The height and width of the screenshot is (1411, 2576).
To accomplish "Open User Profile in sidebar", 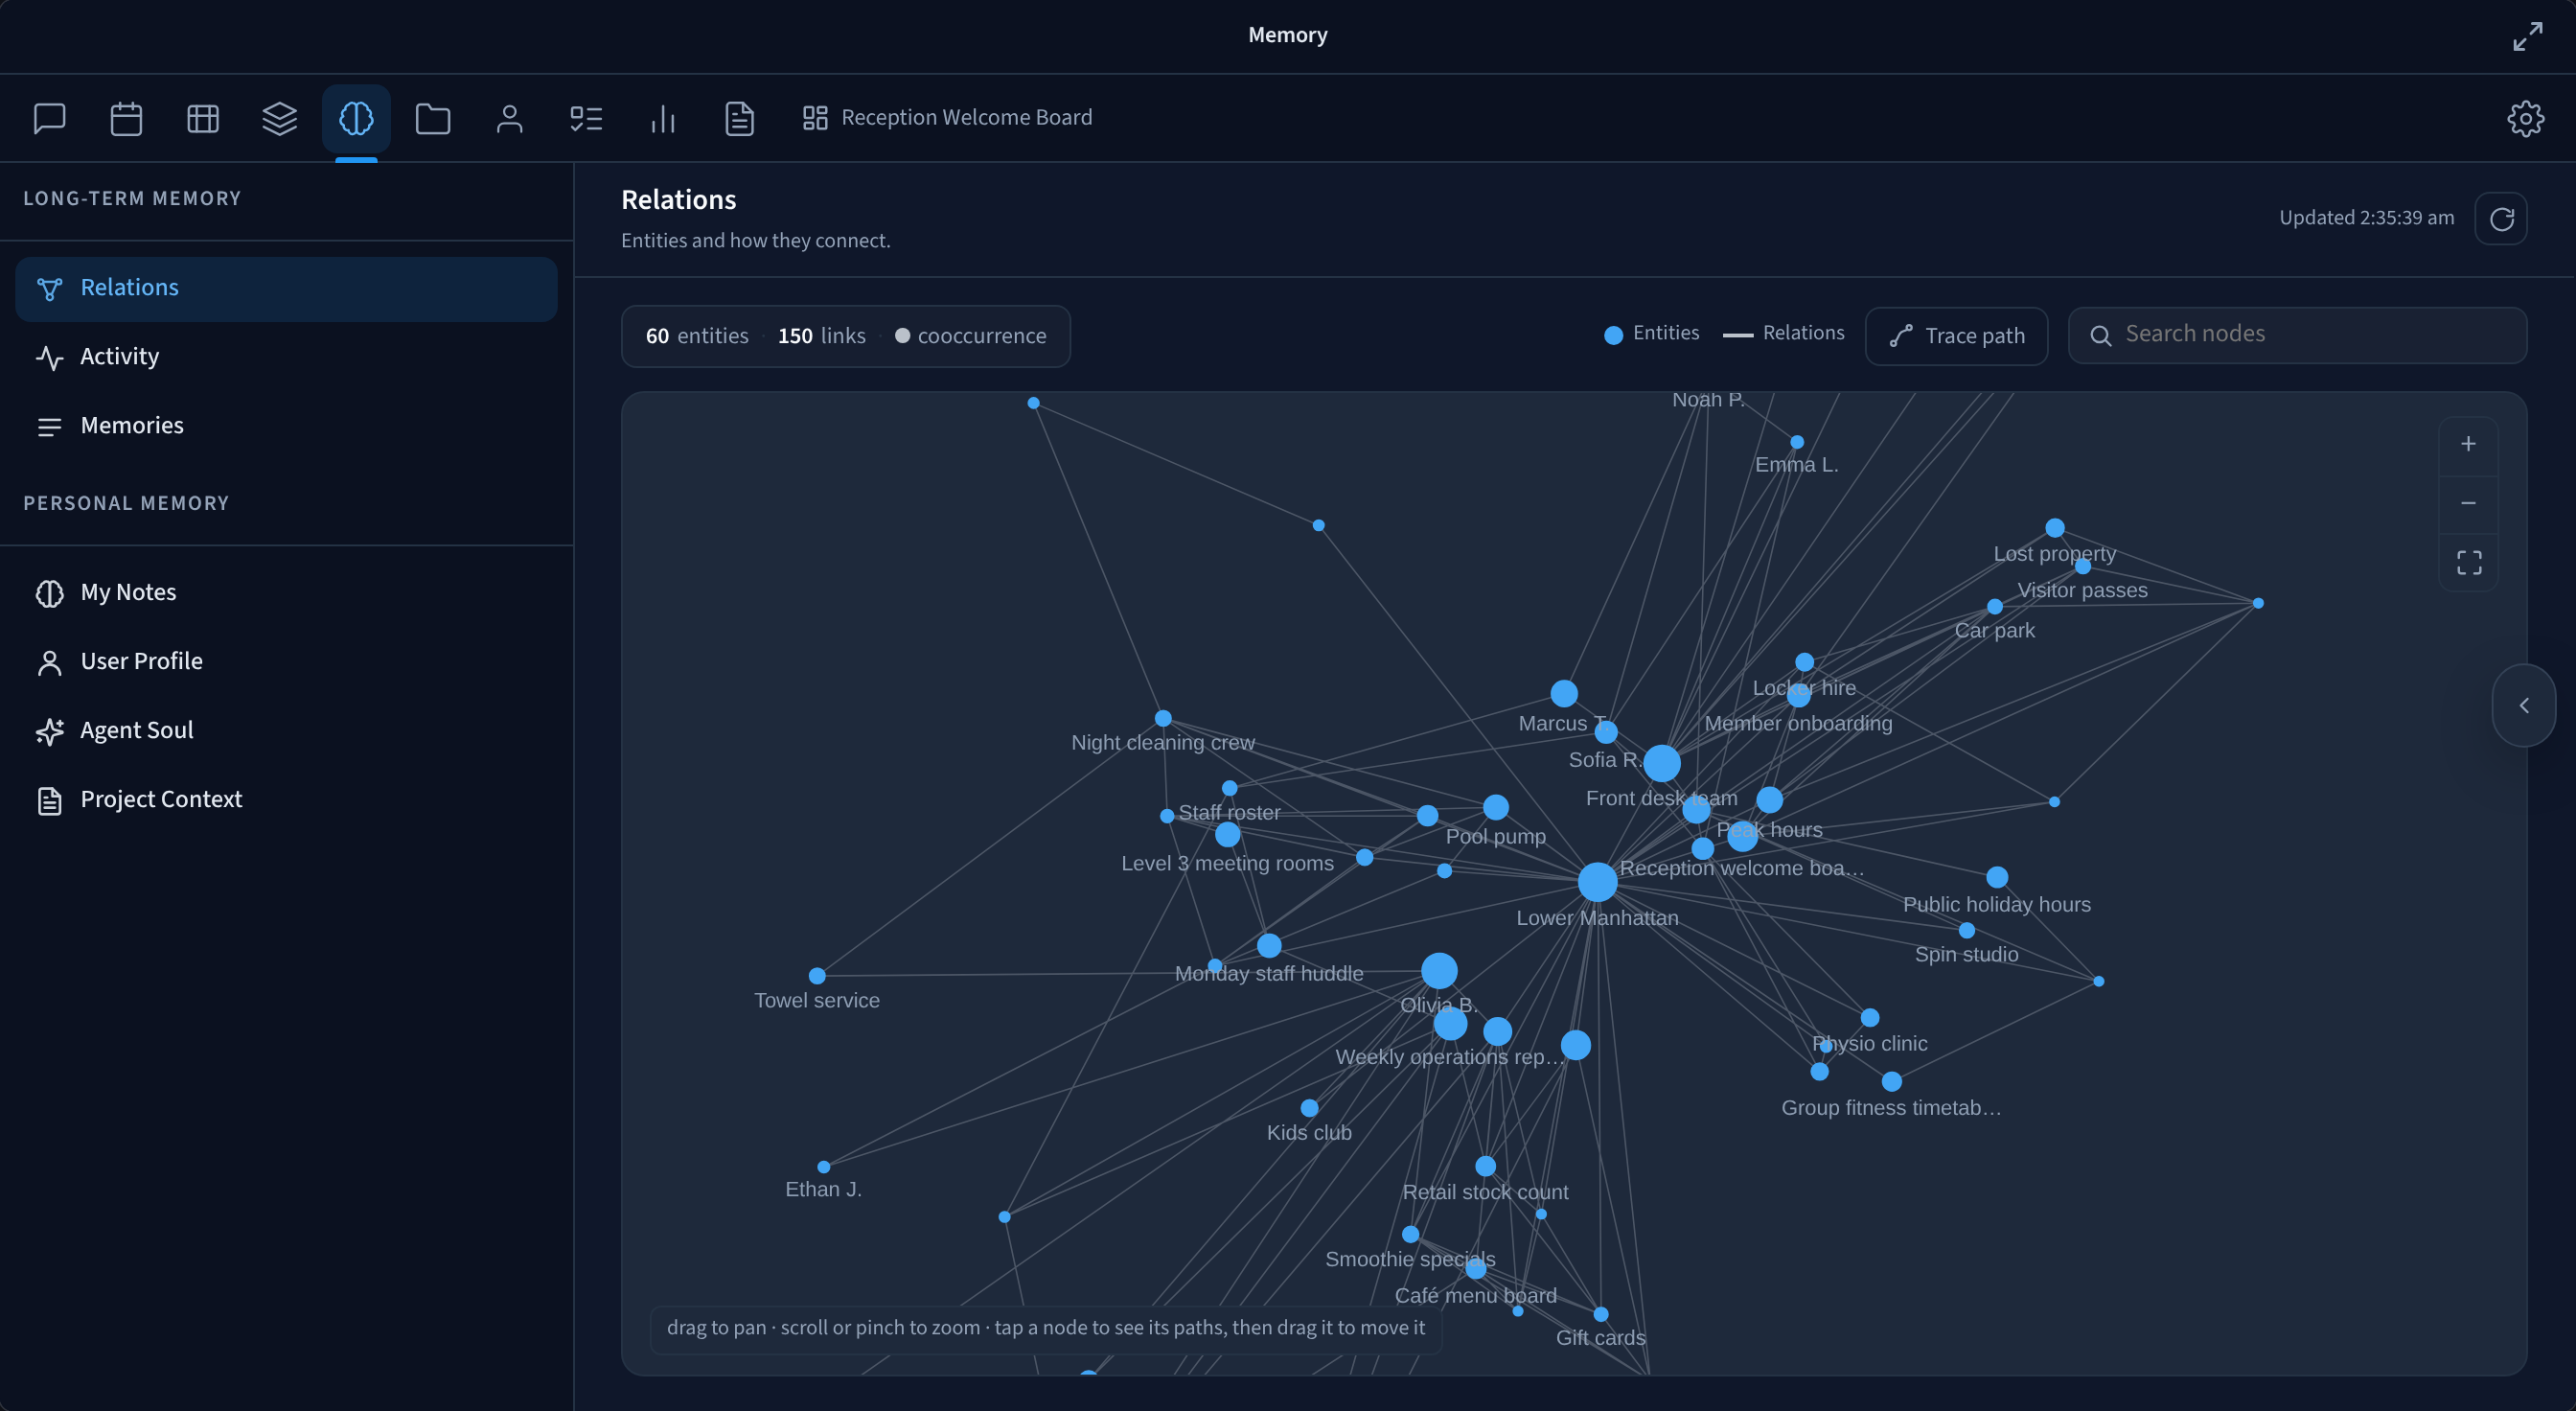I will click(286, 661).
